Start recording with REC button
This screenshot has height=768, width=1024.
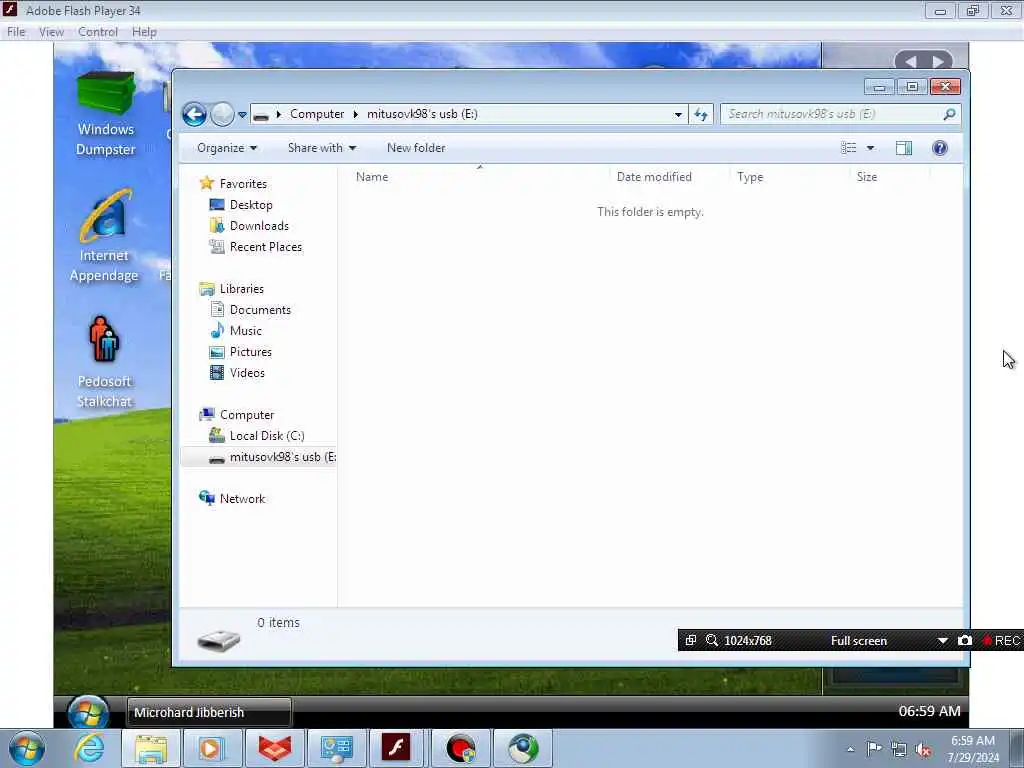pyautogui.click(x=1001, y=641)
